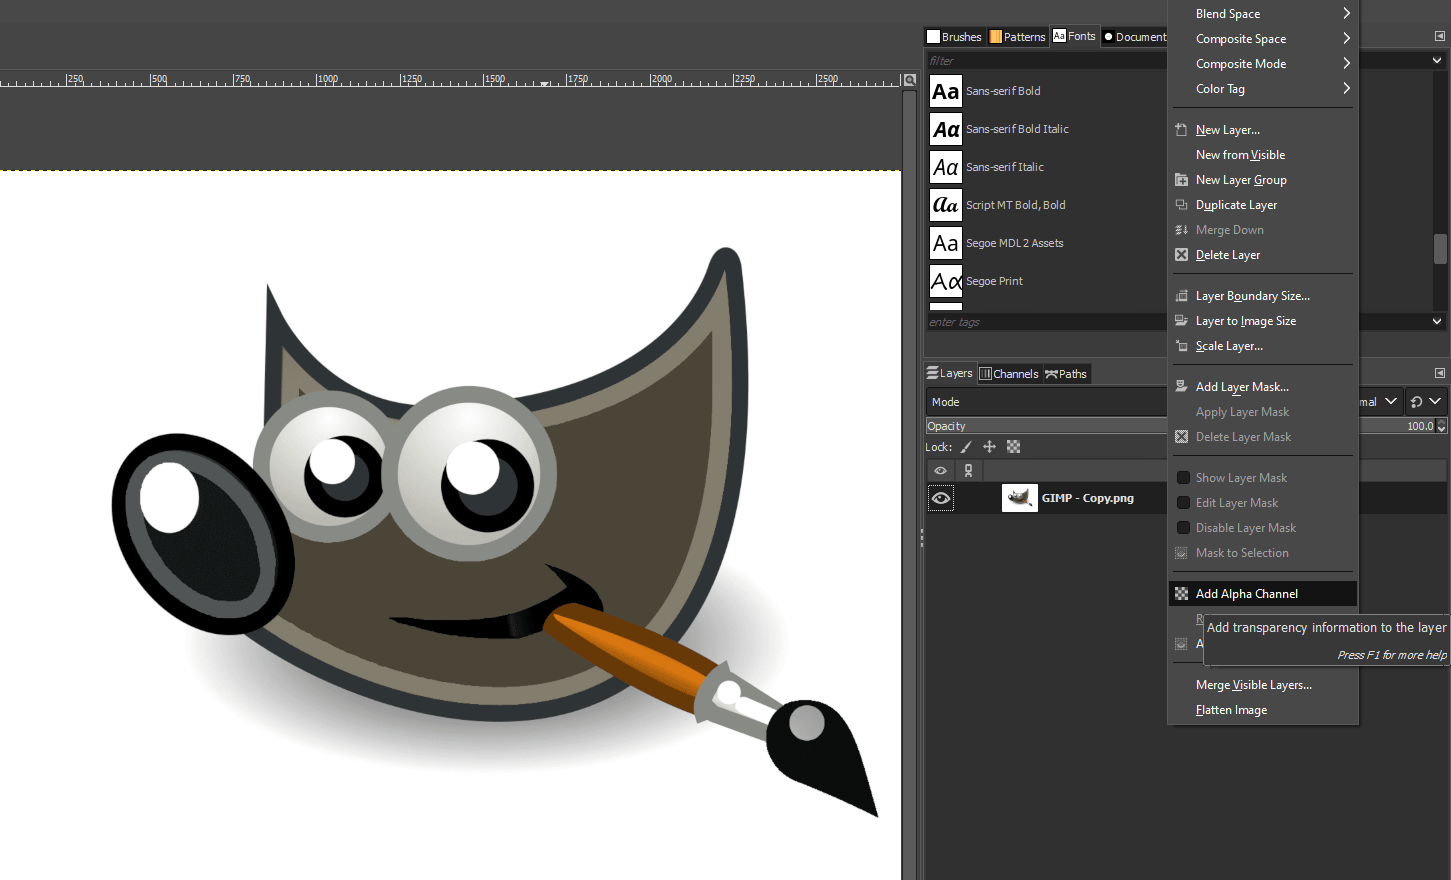Click the New Layer icon in the menu
Viewport: 1451px width, 880px height.
pyautogui.click(x=1183, y=129)
